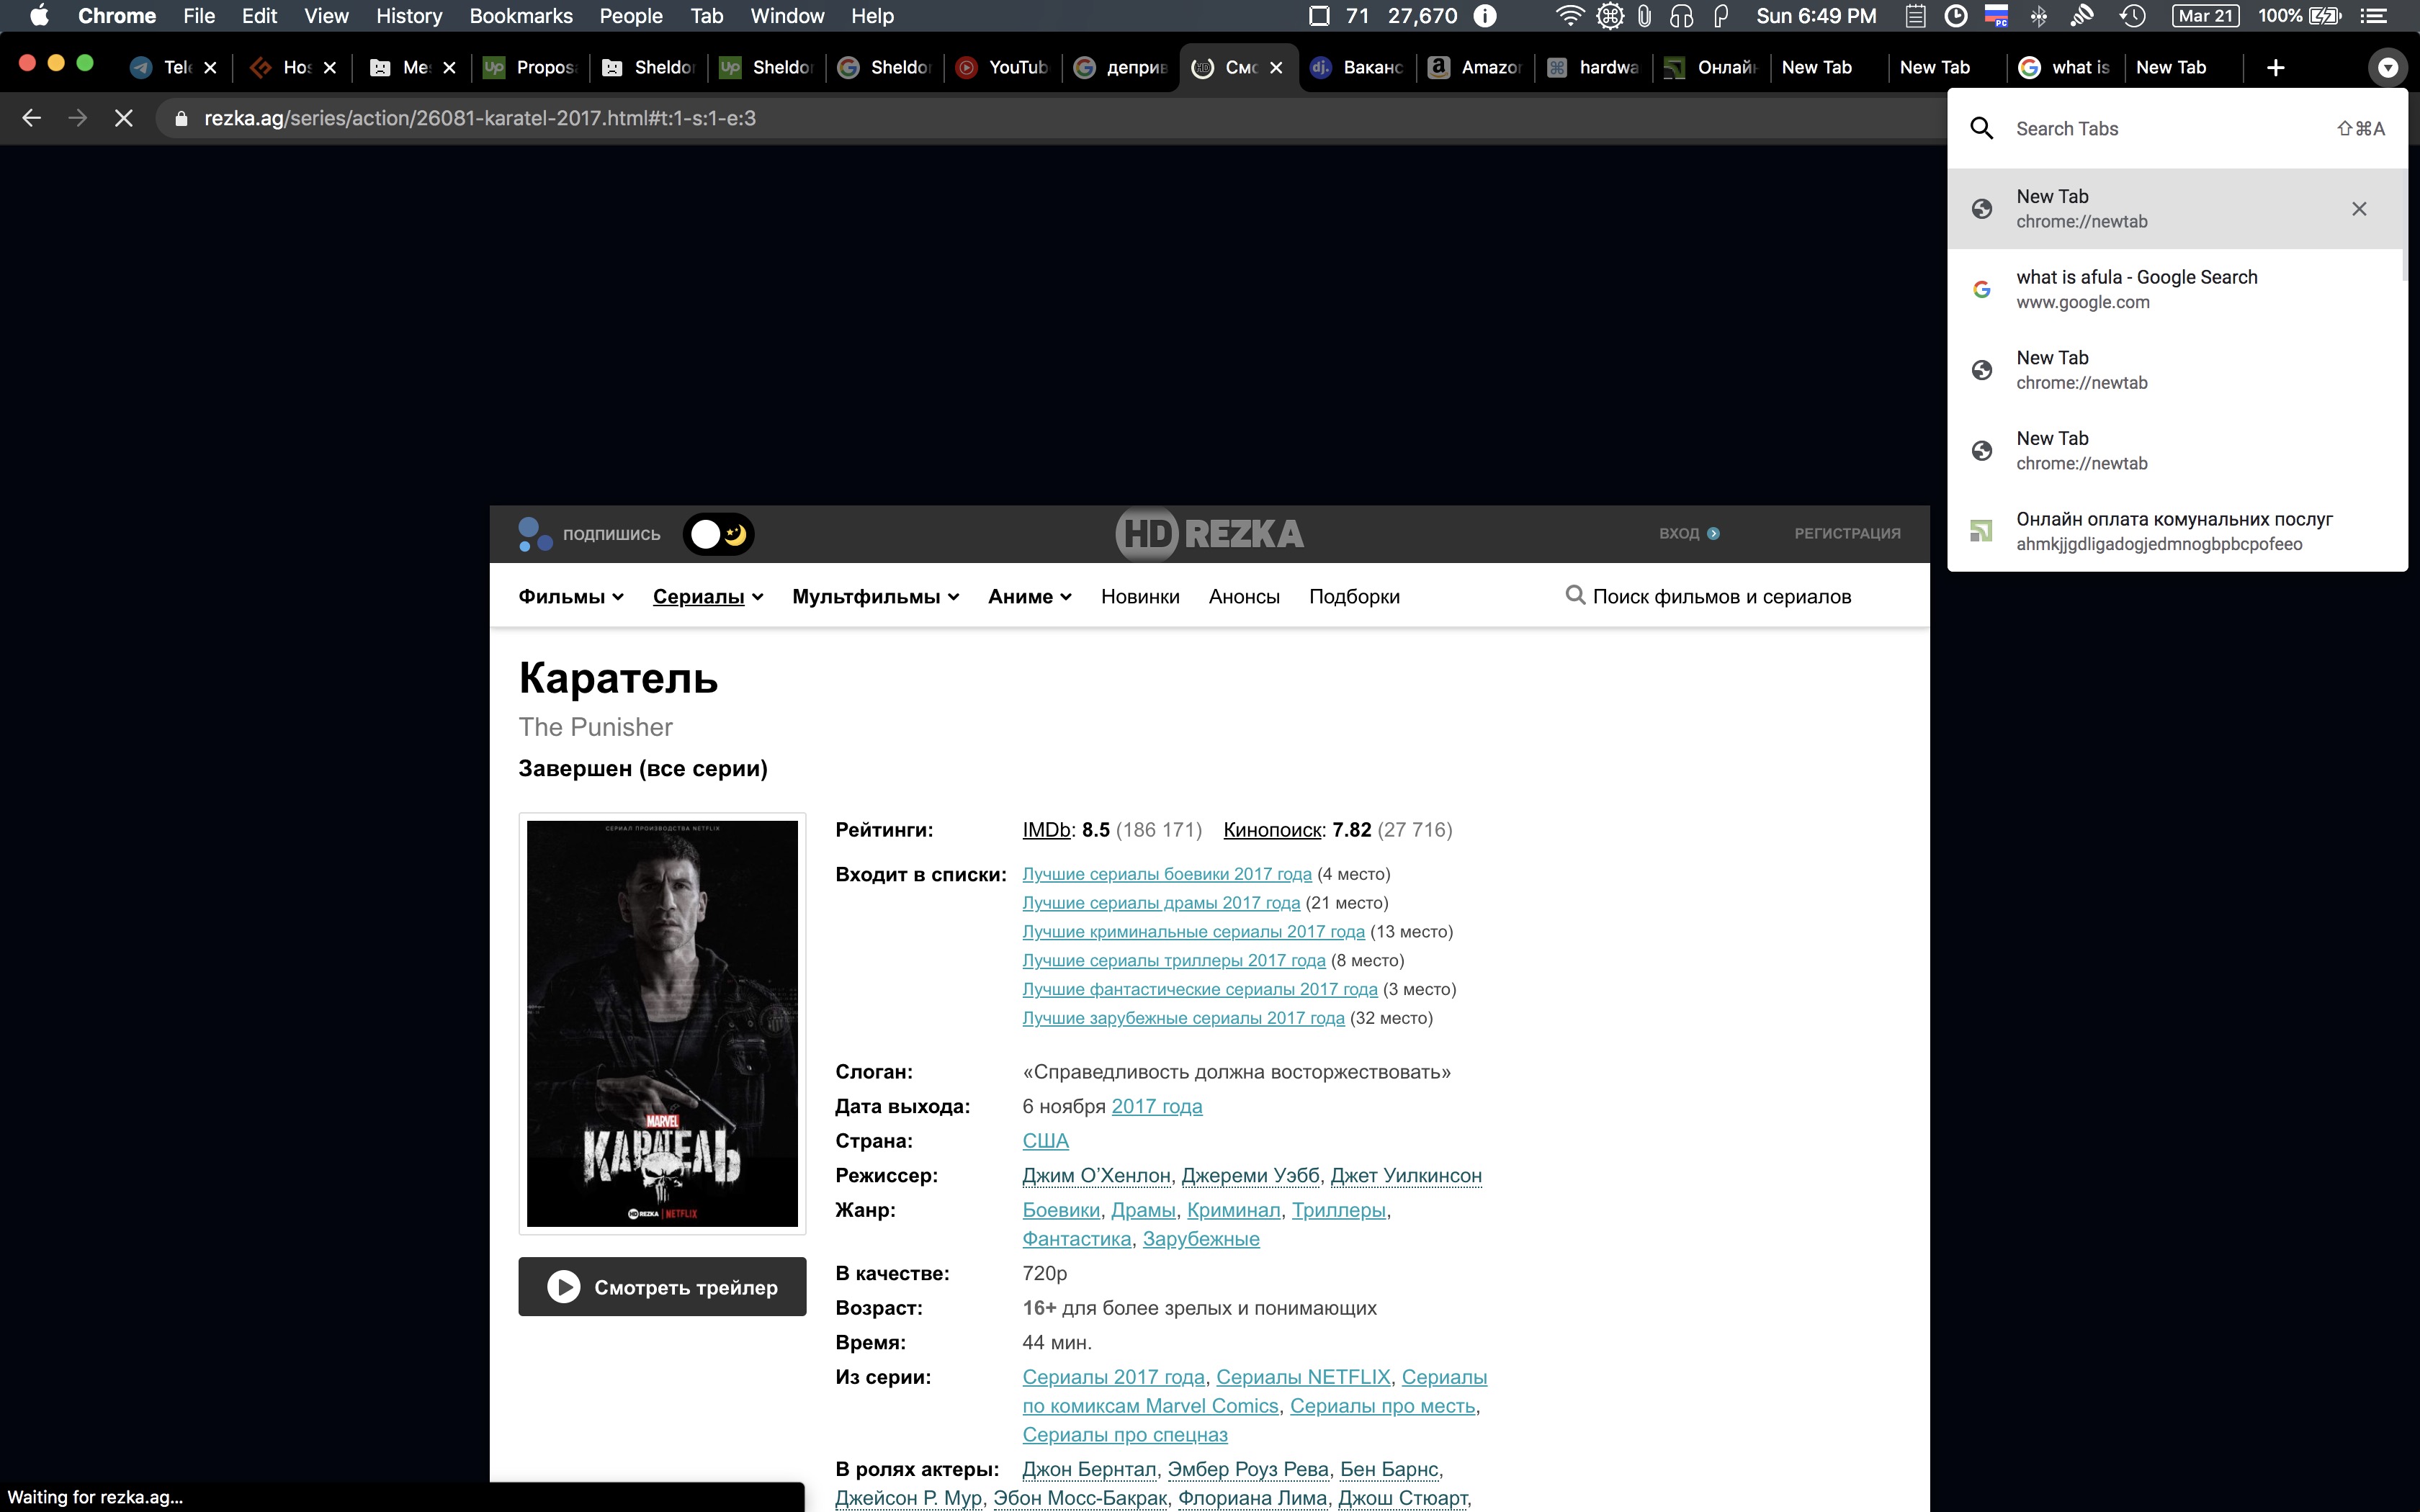Click the play icon on trailer button
The image size is (2420, 1512).
coord(563,1287)
